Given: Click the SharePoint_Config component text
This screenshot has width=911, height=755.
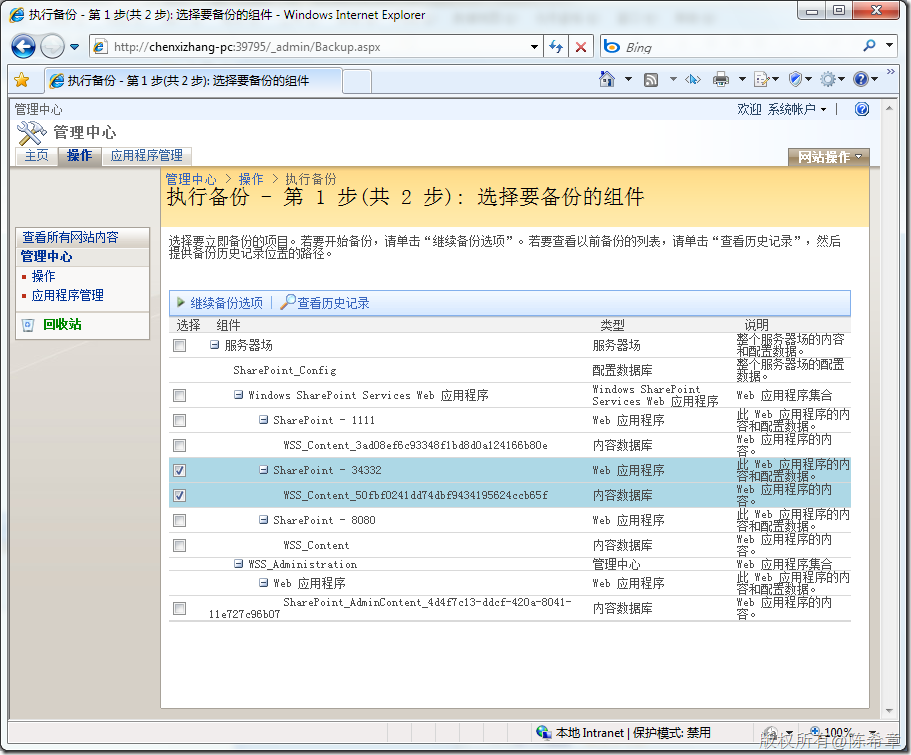Looking at the screenshot, I should [x=285, y=370].
